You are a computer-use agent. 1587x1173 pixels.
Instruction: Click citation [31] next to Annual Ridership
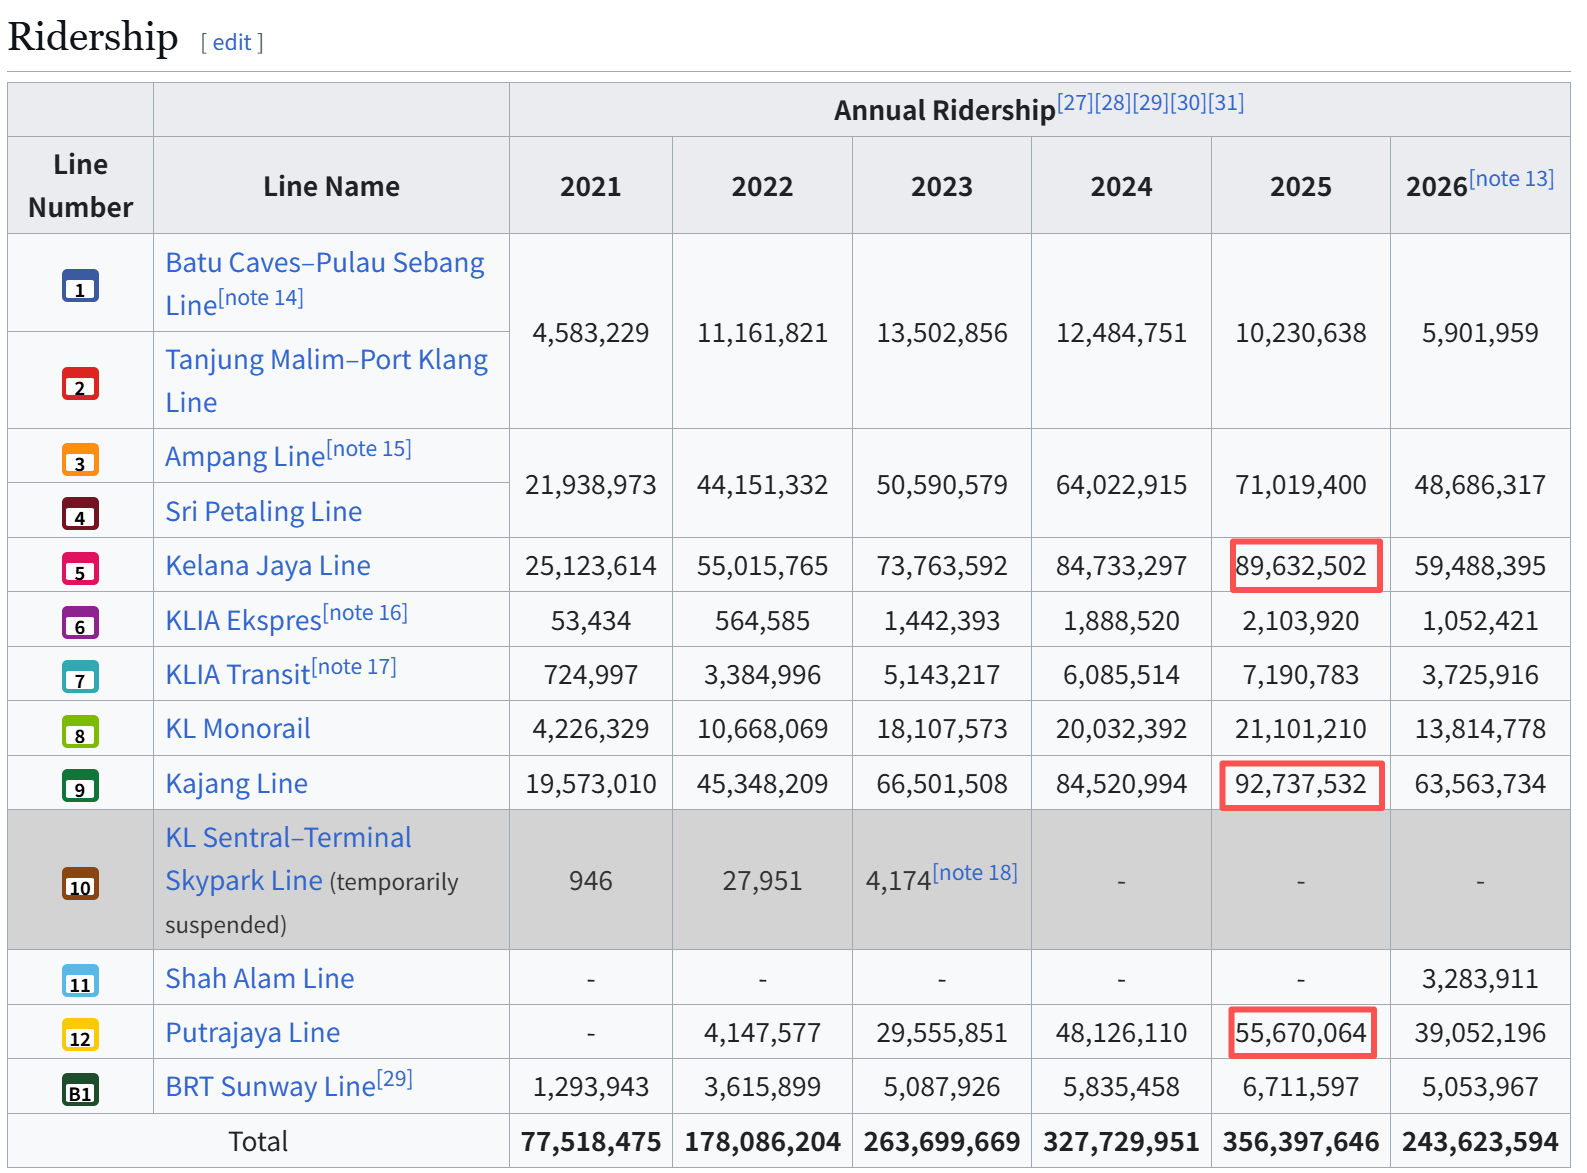click(x=1226, y=103)
